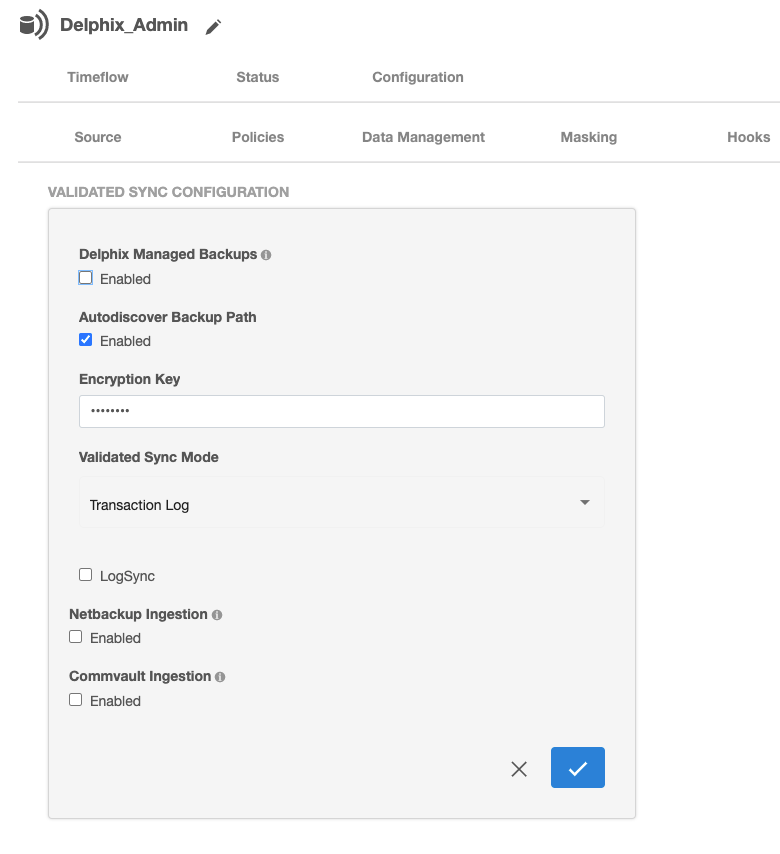Click info icon beside Delphix Managed Backups
Image resolution: width=780 pixels, height=854 pixels.
pos(266,255)
